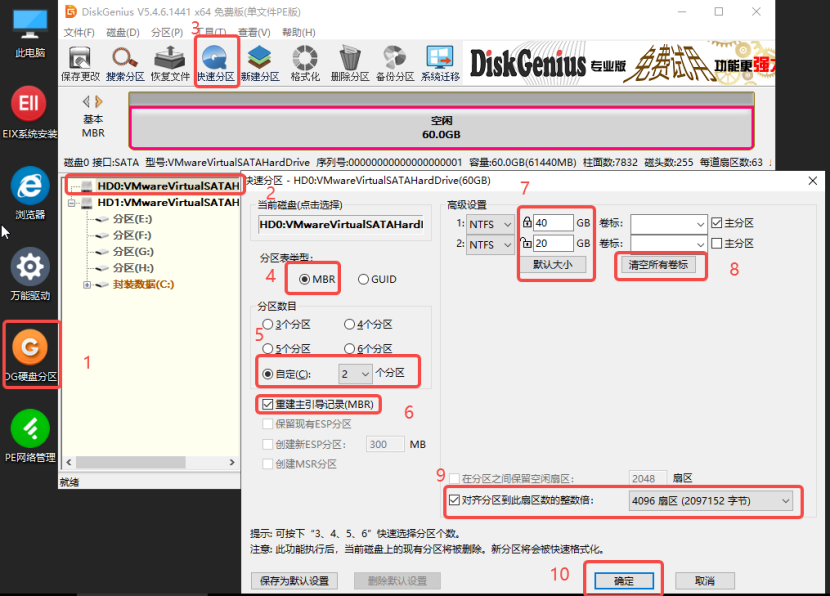Open partition 2 volume label (卷标) dropdown
The width and height of the screenshot is (830, 596).
669,244
